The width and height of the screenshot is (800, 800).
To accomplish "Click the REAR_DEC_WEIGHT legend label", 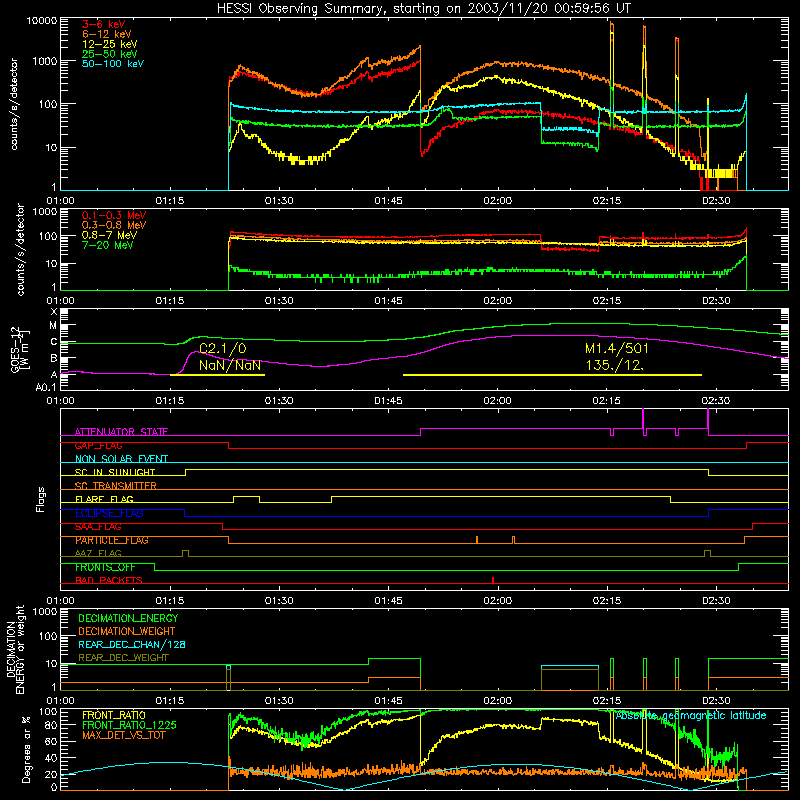I will [x=123, y=658].
